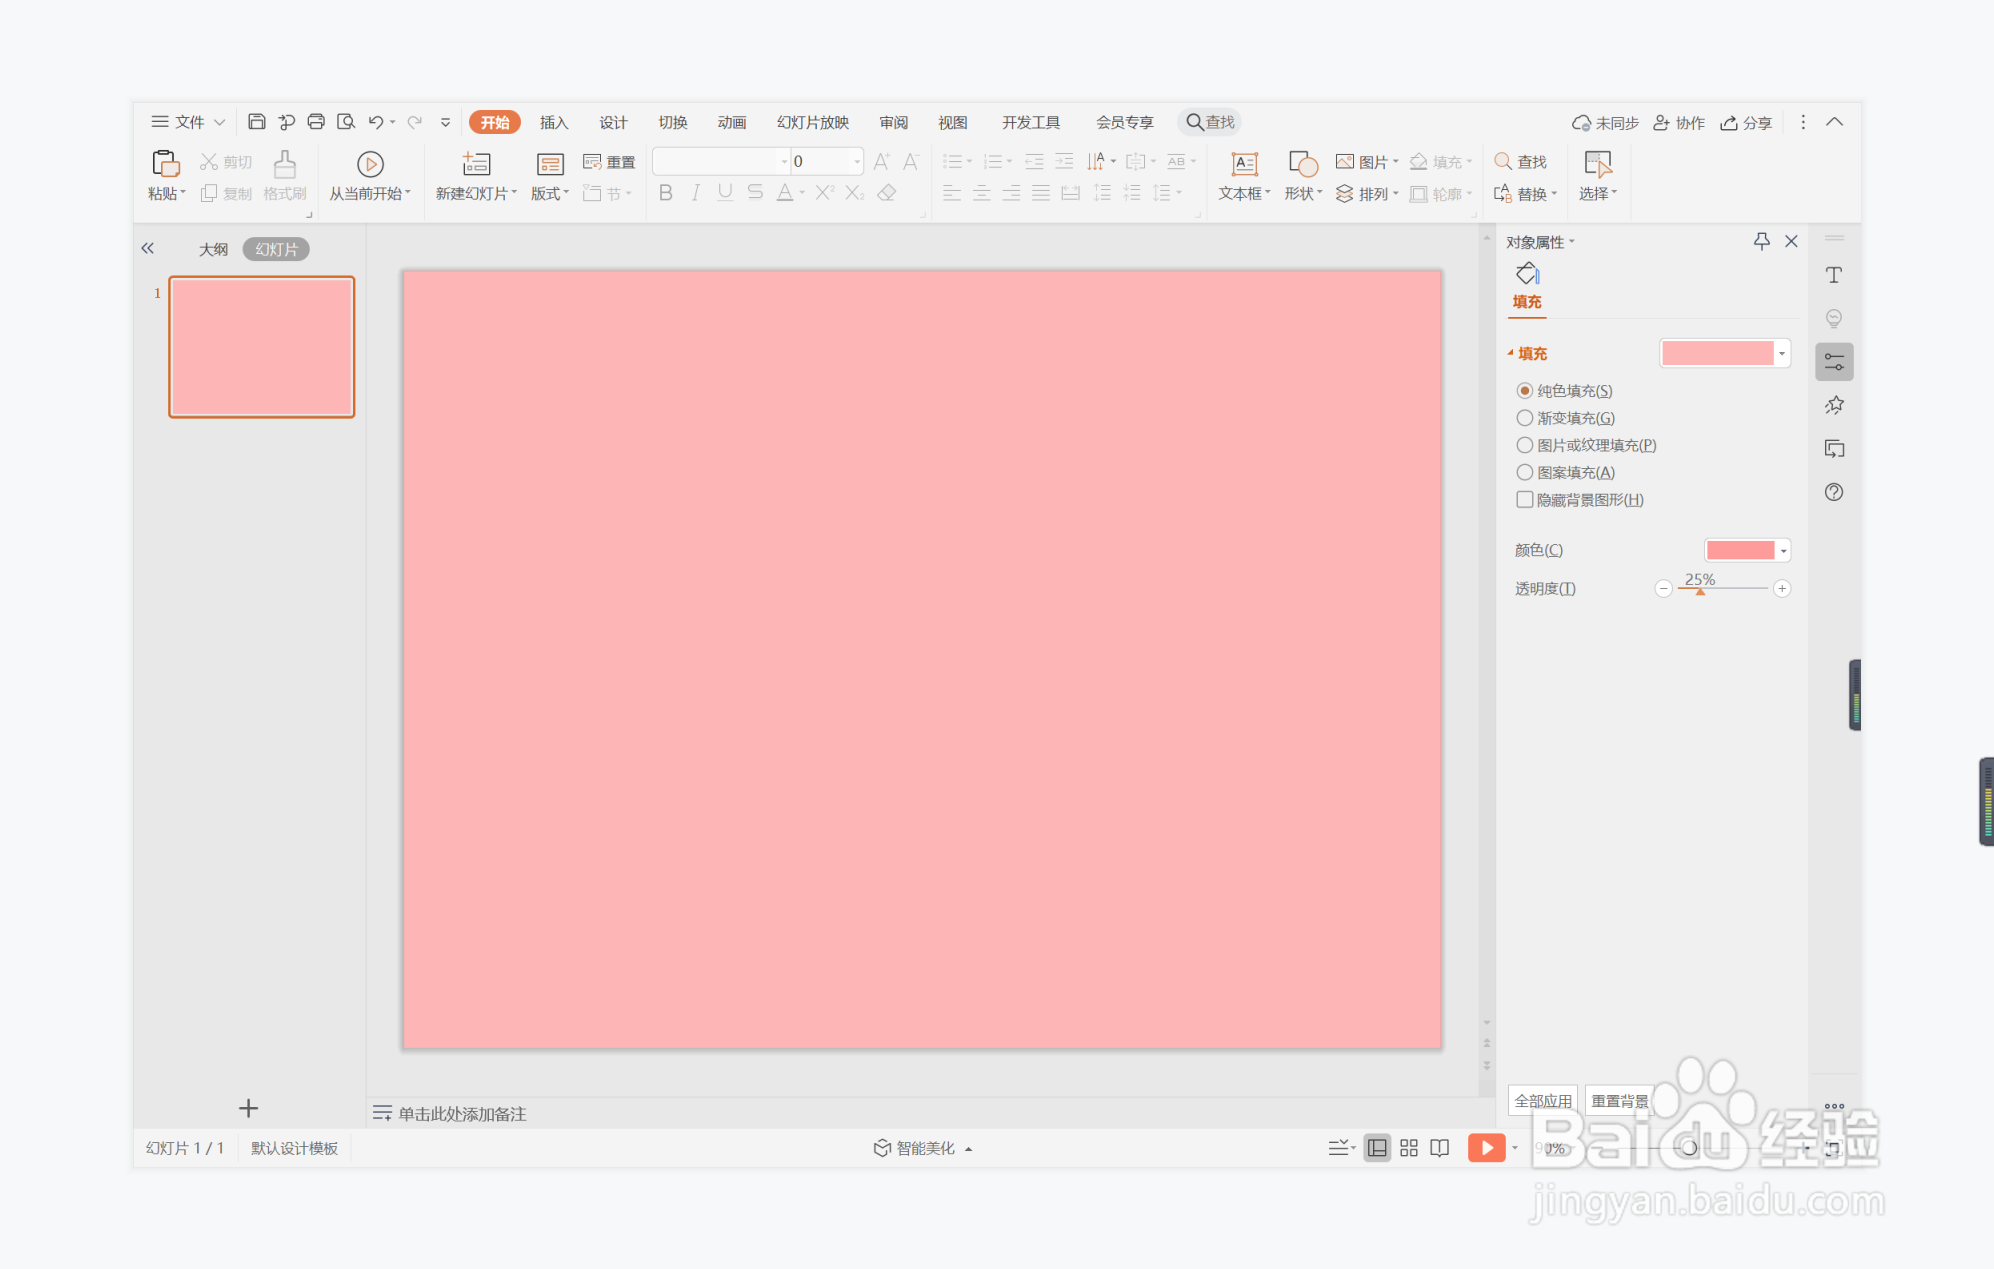Switch to the 大纲 outline tab

[x=213, y=249]
